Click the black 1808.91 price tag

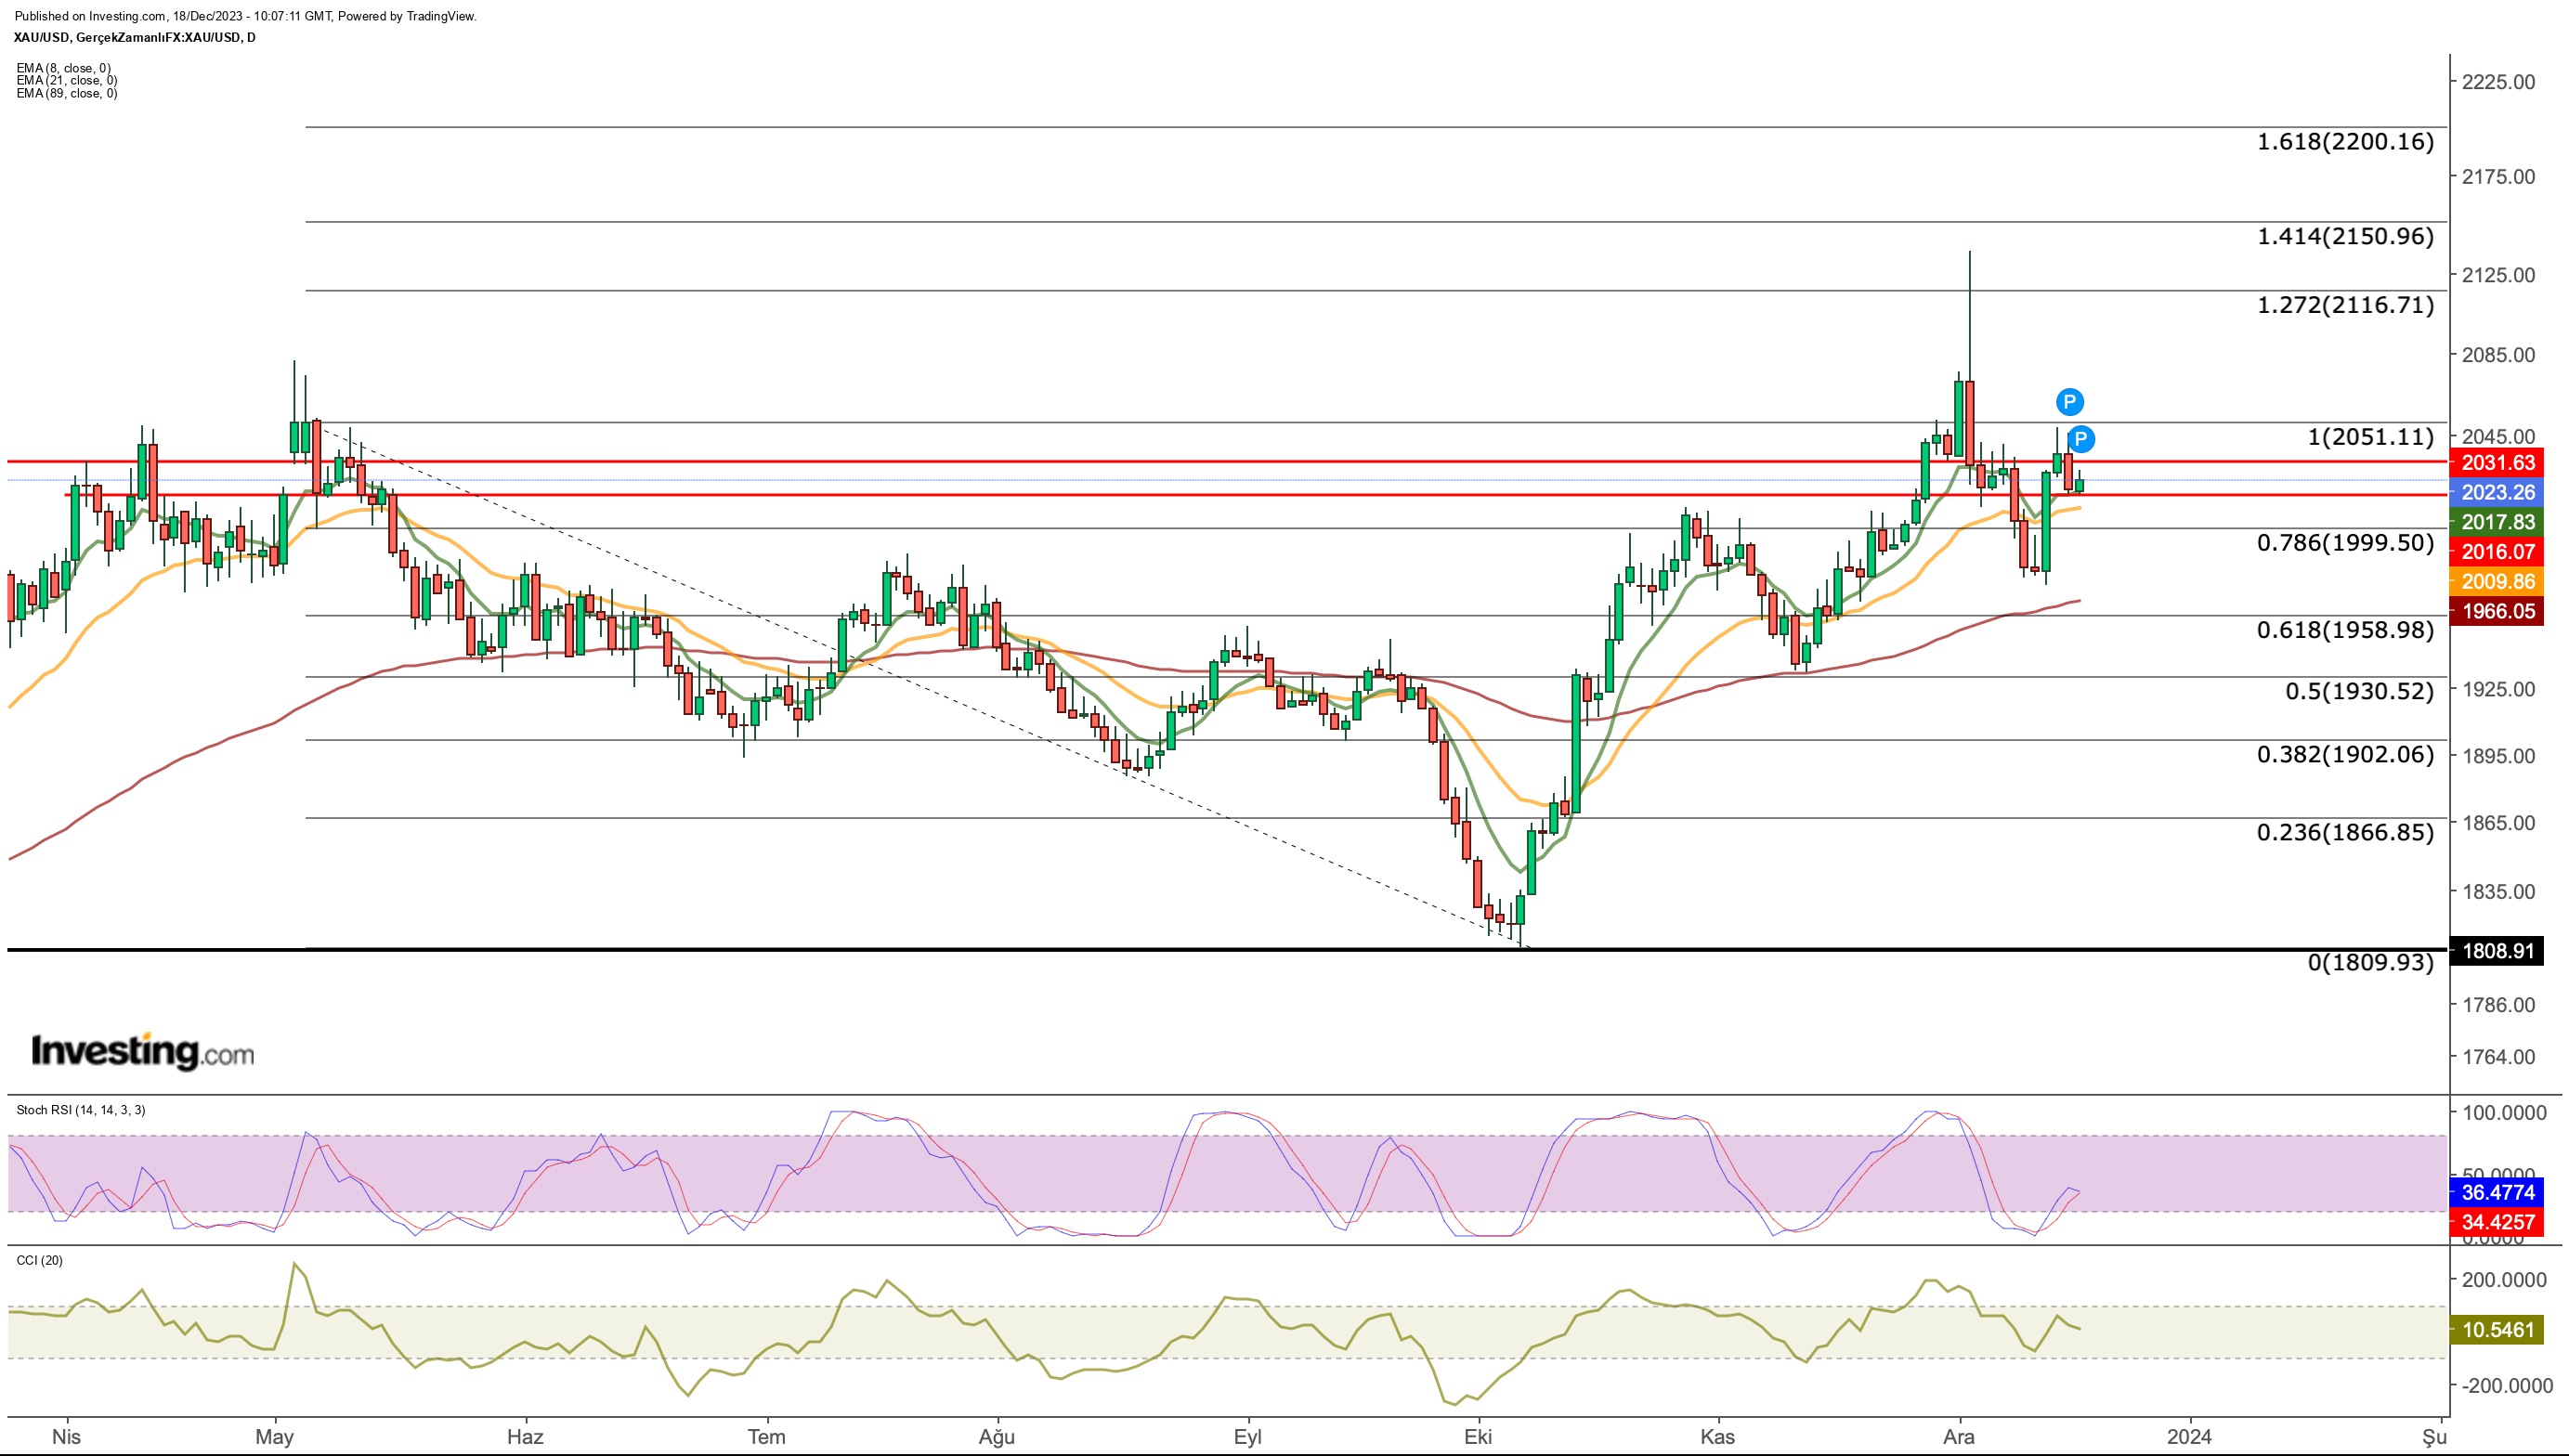pyautogui.click(x=2497, y=951)
